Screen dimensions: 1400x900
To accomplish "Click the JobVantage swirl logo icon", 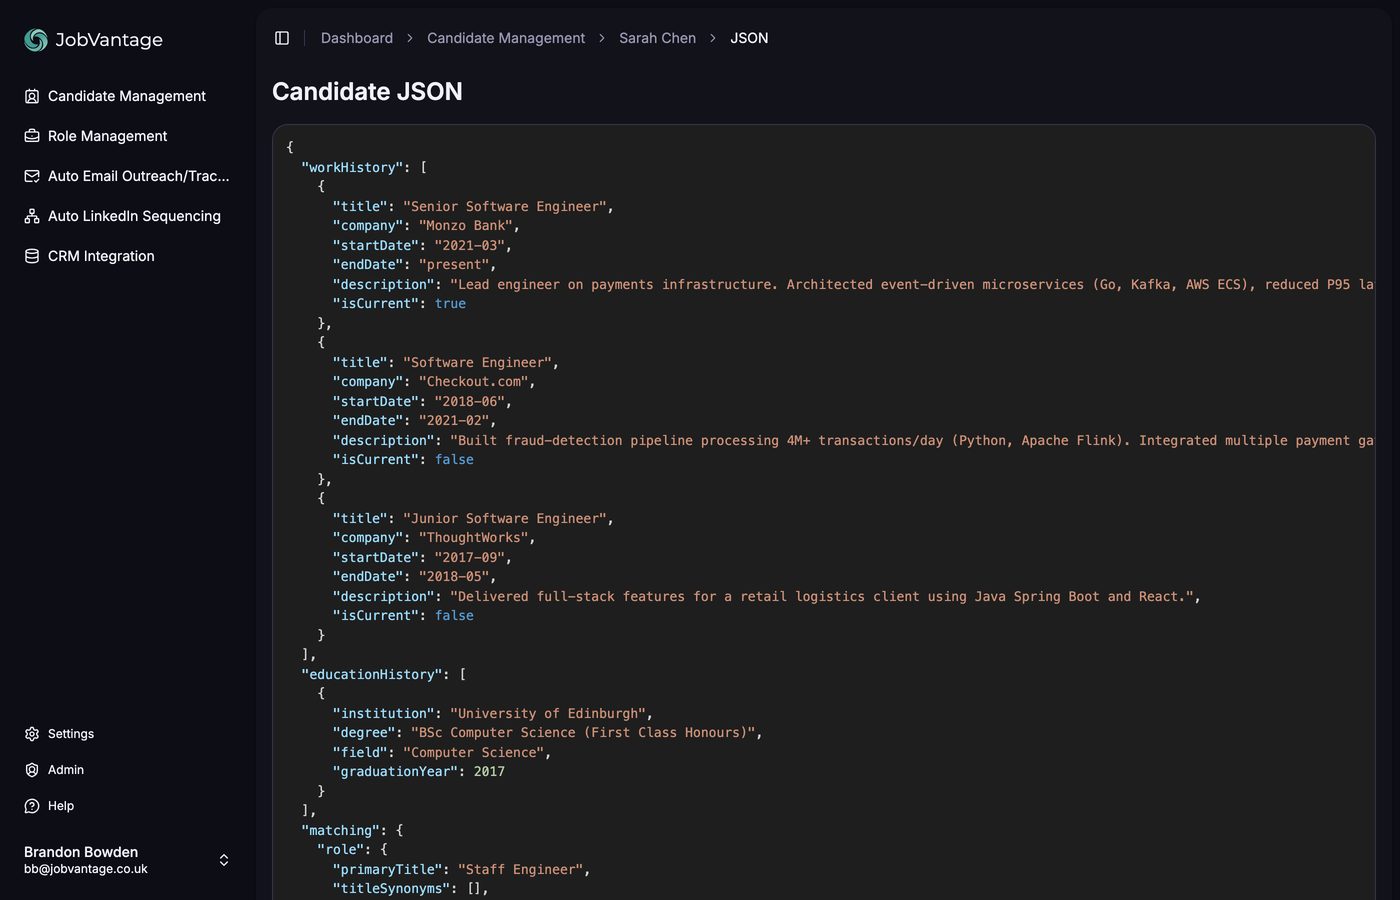I will click(x=36, y=40).
